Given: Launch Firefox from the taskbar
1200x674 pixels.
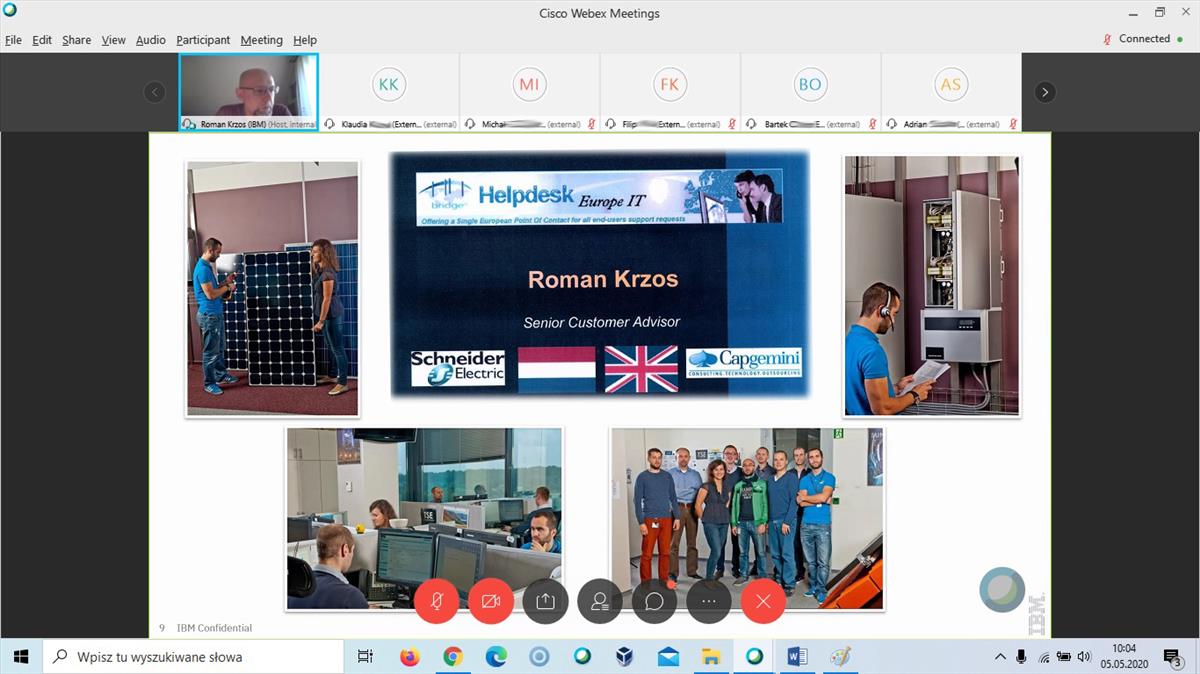Looking at the screenshot, I should 409,657.
